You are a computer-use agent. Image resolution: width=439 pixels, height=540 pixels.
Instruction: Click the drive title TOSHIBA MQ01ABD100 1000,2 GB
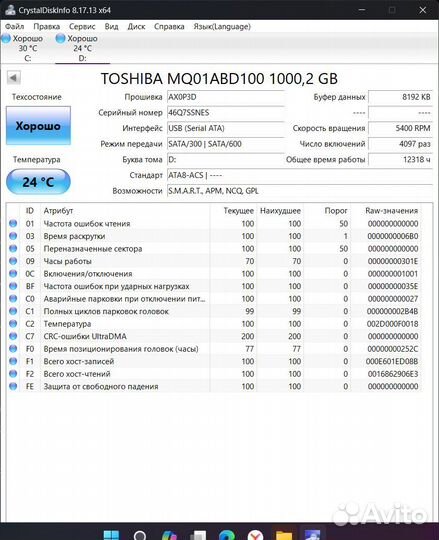219,79
